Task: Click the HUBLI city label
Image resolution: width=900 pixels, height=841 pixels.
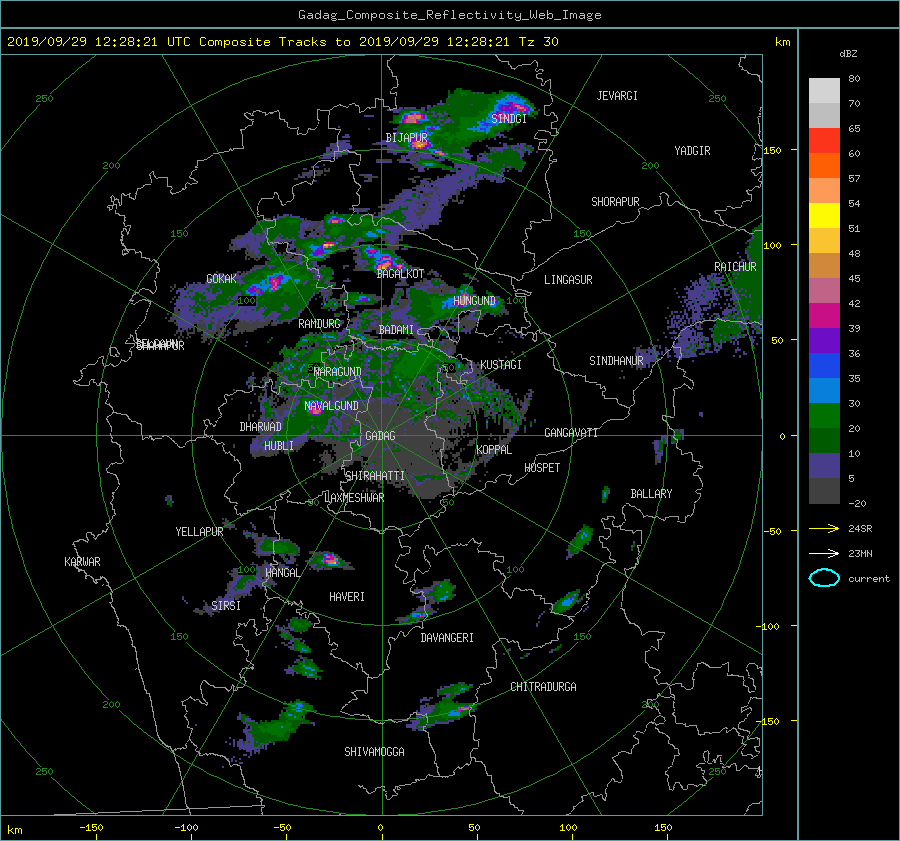Action: (278, 446)
